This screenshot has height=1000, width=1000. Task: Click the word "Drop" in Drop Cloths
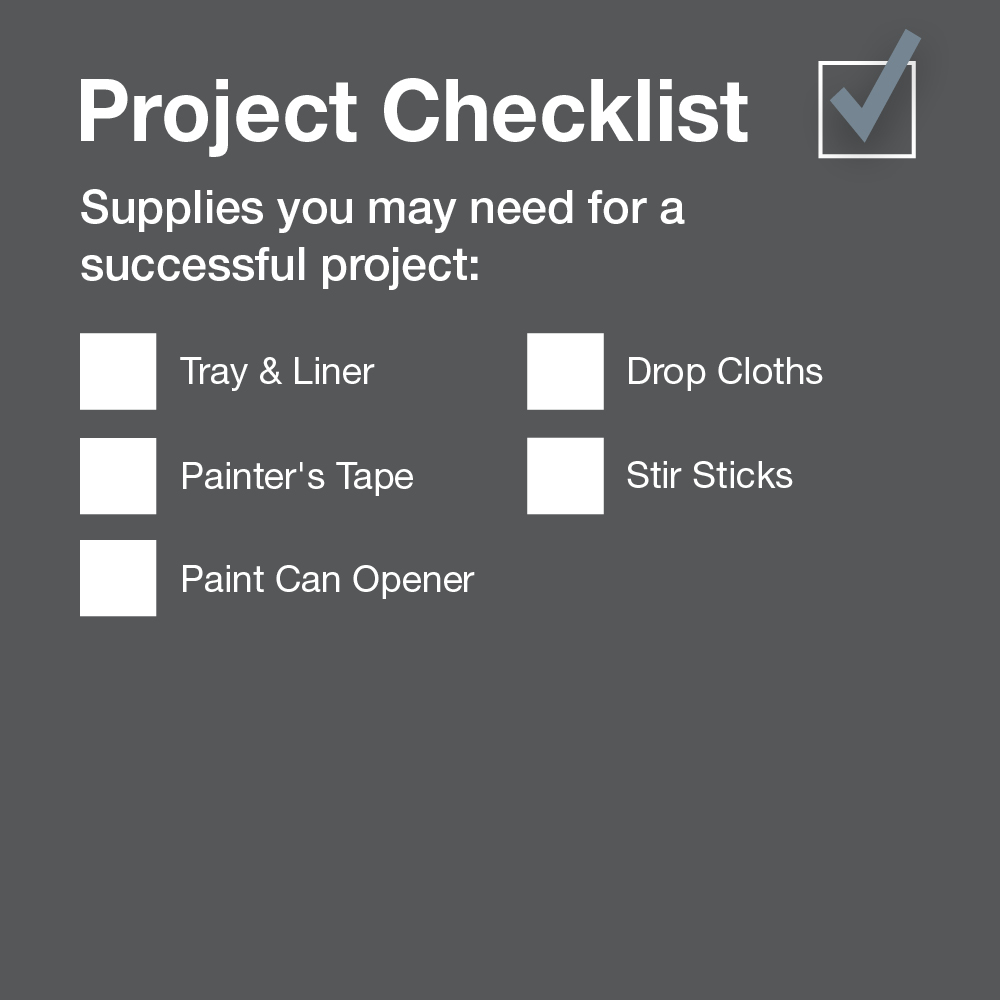point(663,373)
